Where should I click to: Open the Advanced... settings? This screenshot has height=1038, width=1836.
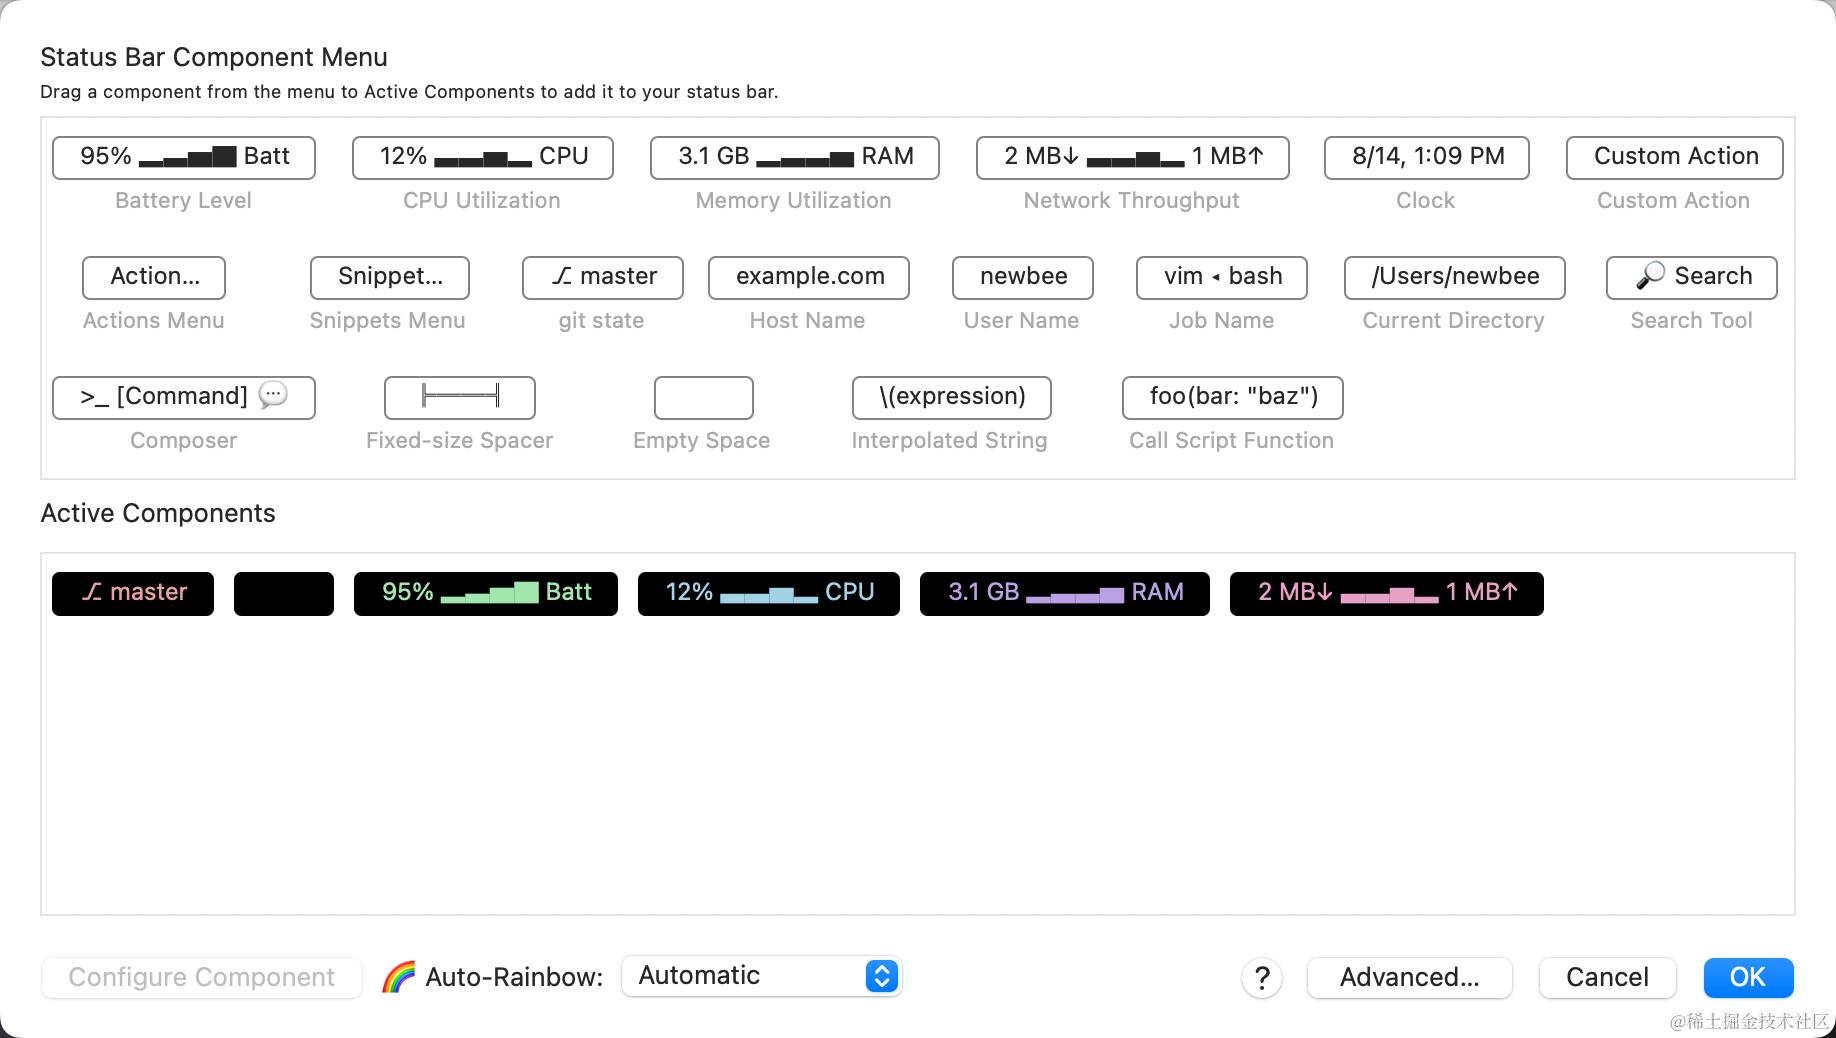coord(1410,977)
